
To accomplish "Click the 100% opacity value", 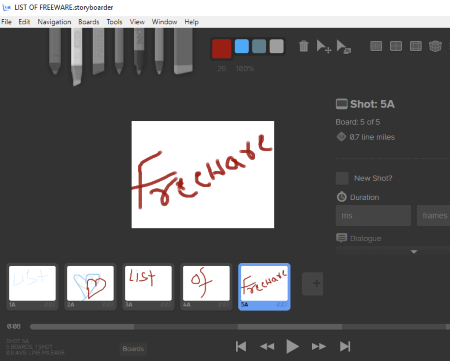I will click(245, 69).
